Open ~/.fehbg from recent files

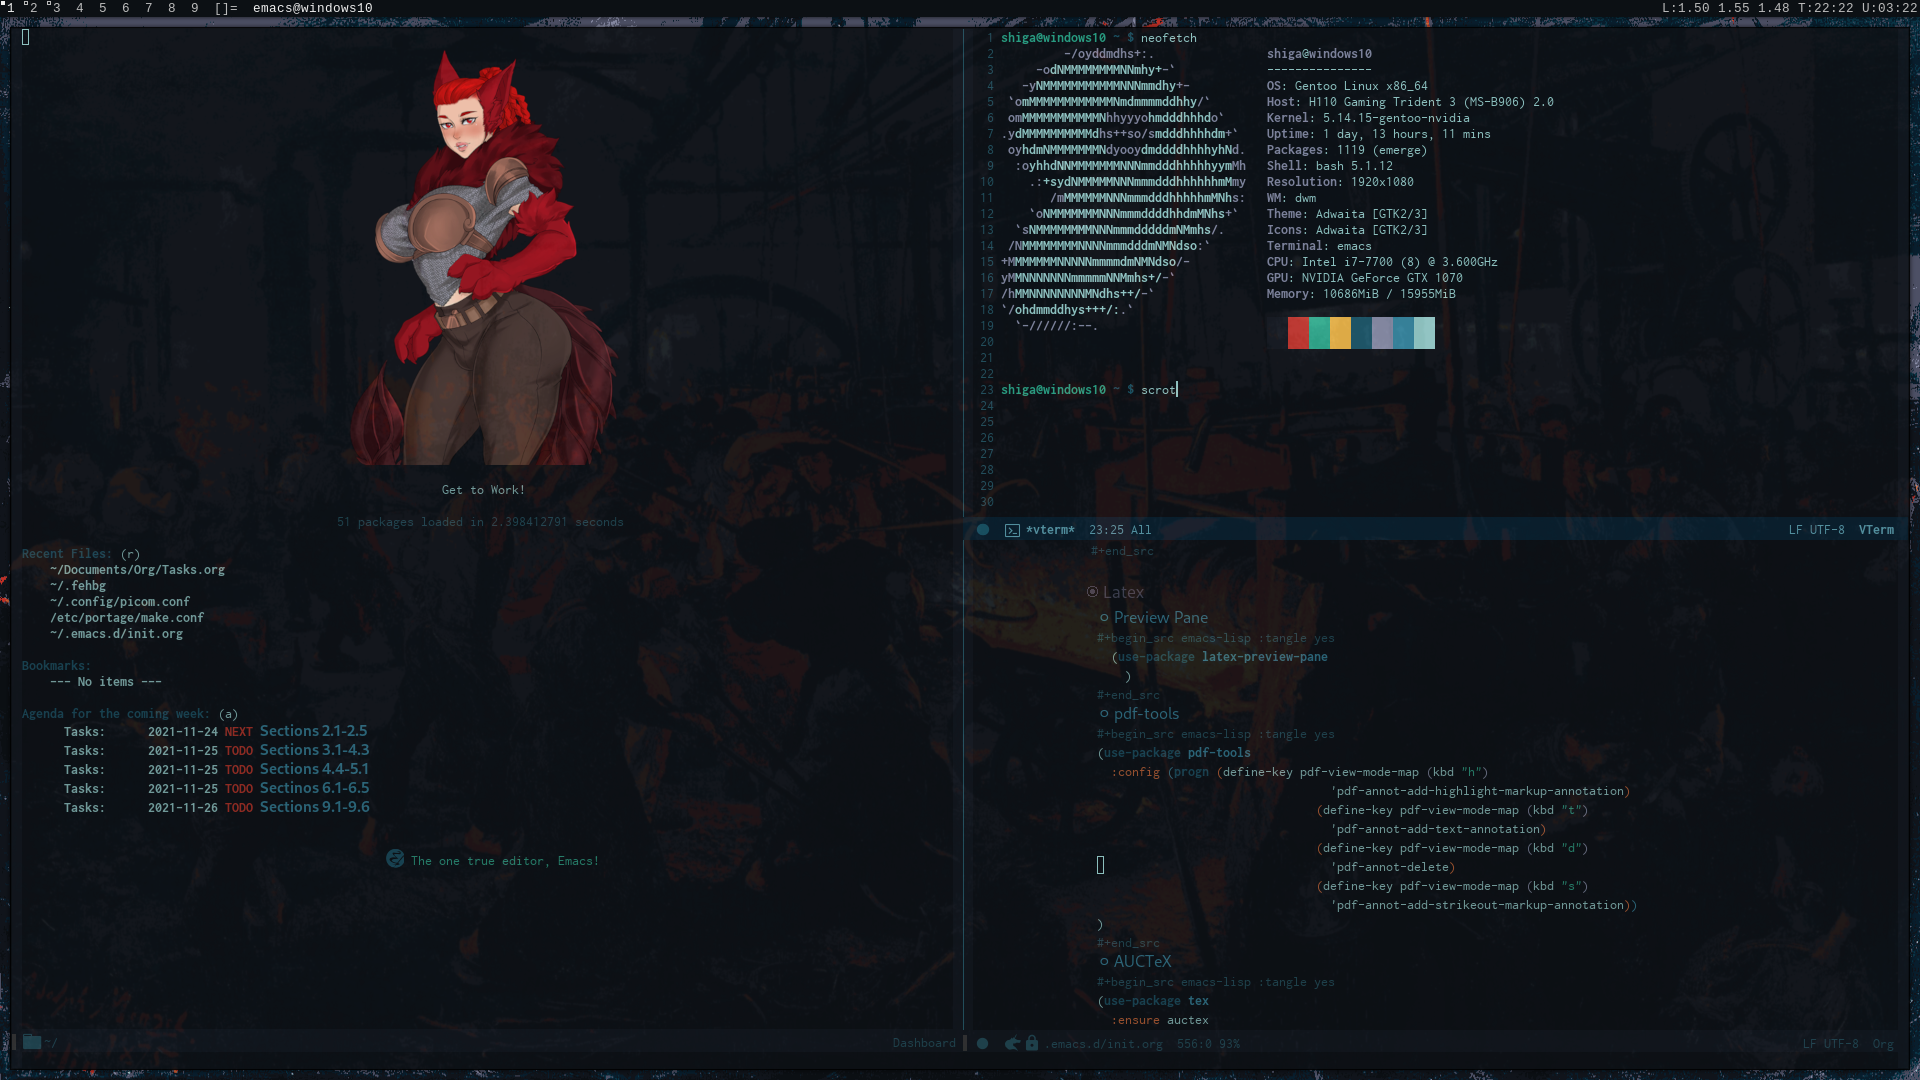click(78, 586)
